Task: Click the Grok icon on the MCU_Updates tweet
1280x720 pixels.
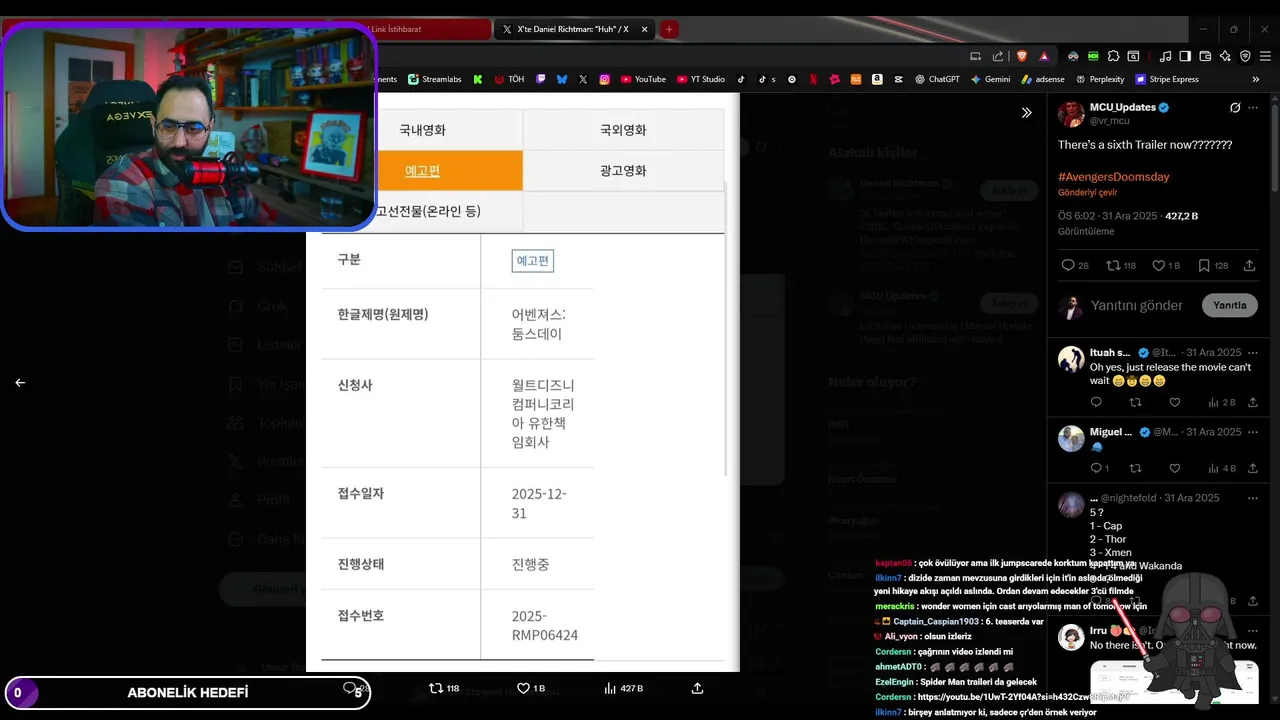Action: pyautogui.click(x=1235, y=107)
